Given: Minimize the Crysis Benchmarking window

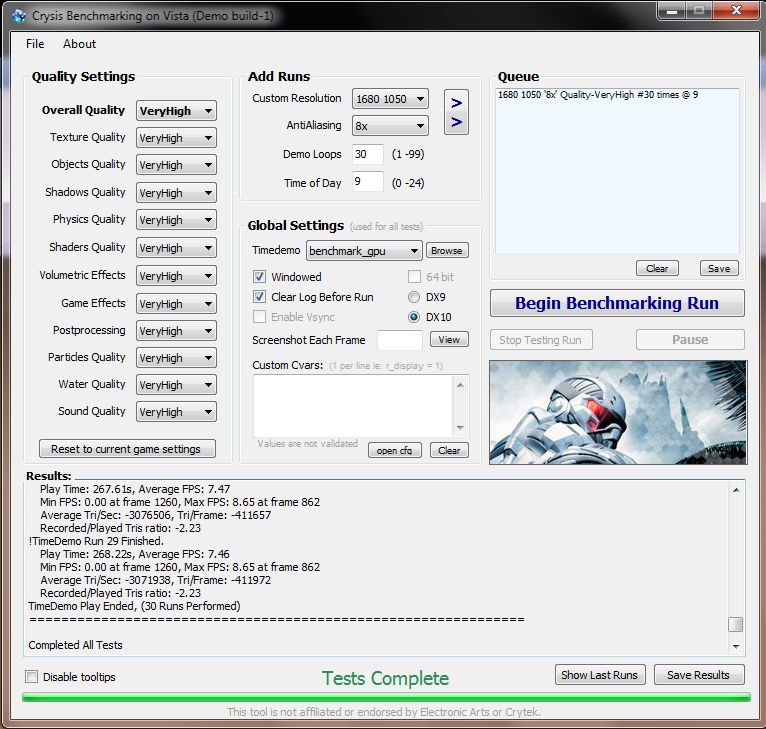Looking at the screenshot, I should tap(672, 10).
